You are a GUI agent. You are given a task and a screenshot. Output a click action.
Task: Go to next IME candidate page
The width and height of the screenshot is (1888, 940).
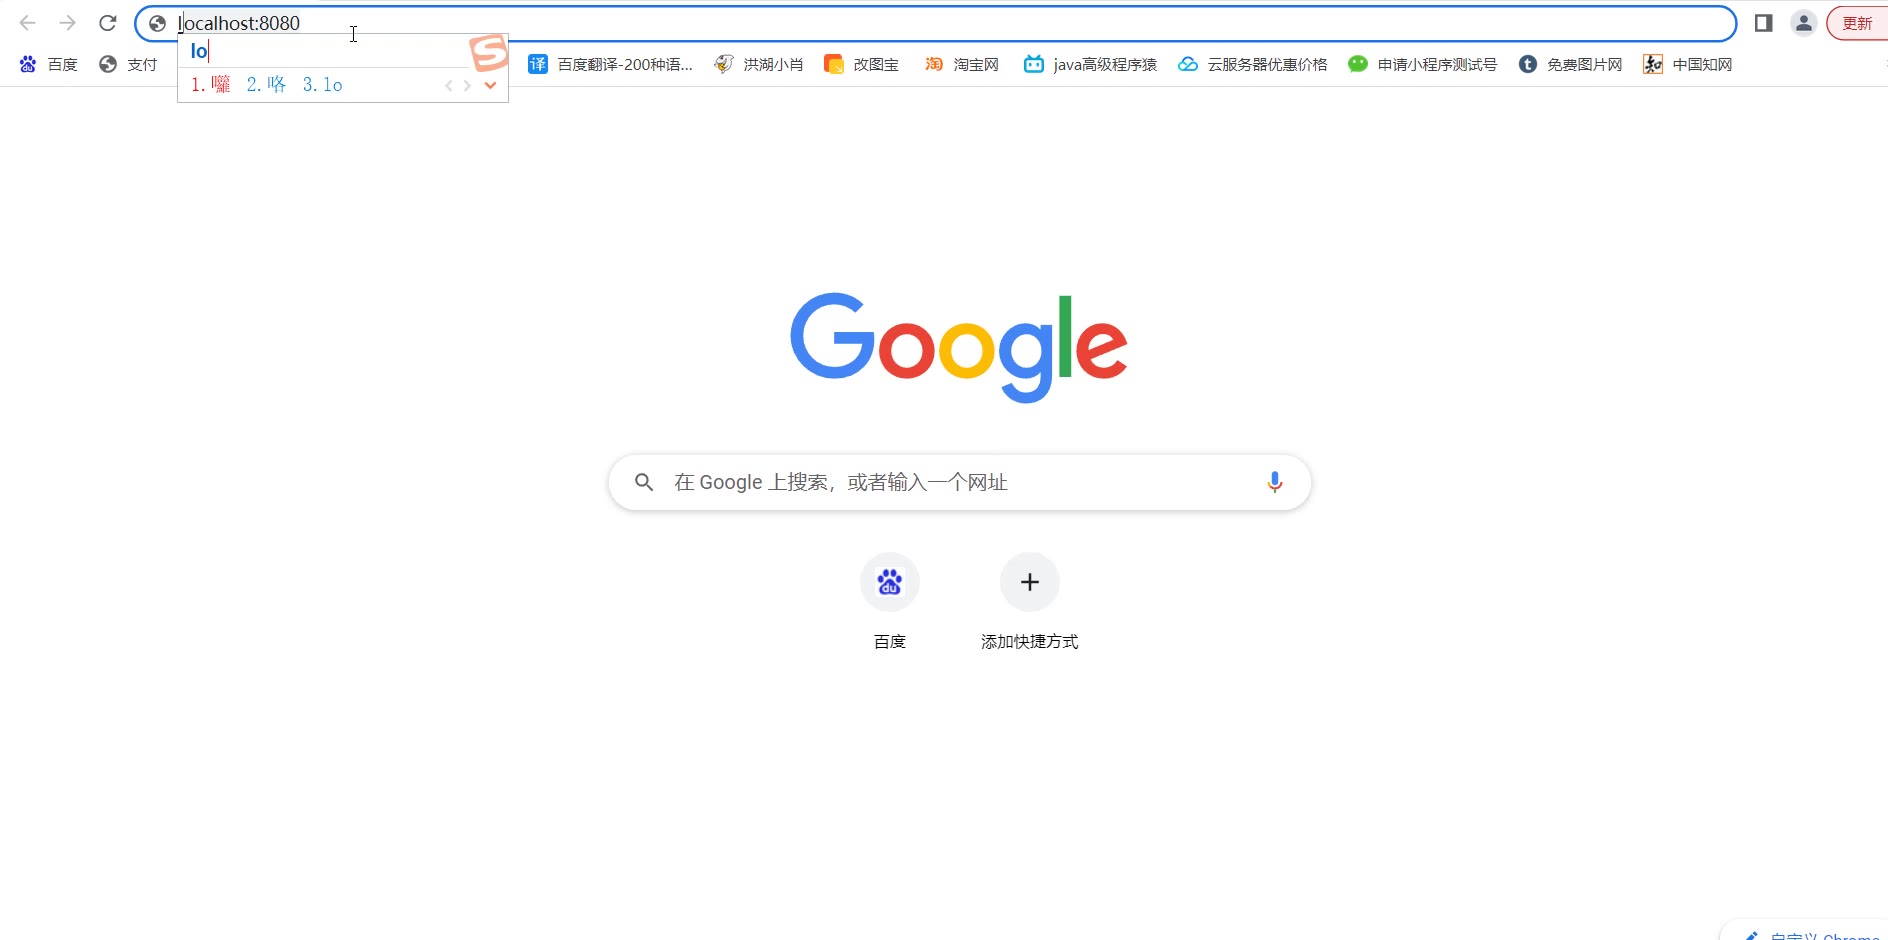(x=467, y=85)
